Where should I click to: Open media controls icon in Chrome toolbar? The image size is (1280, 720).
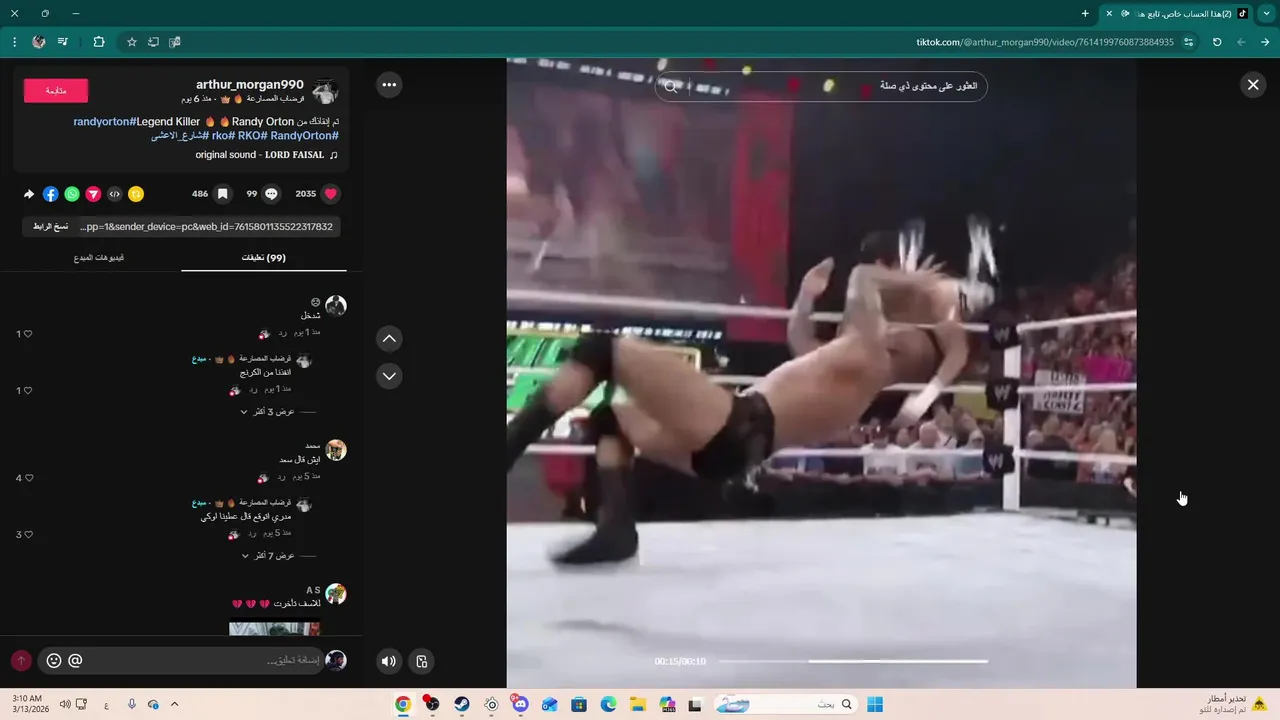coord(63,42)
